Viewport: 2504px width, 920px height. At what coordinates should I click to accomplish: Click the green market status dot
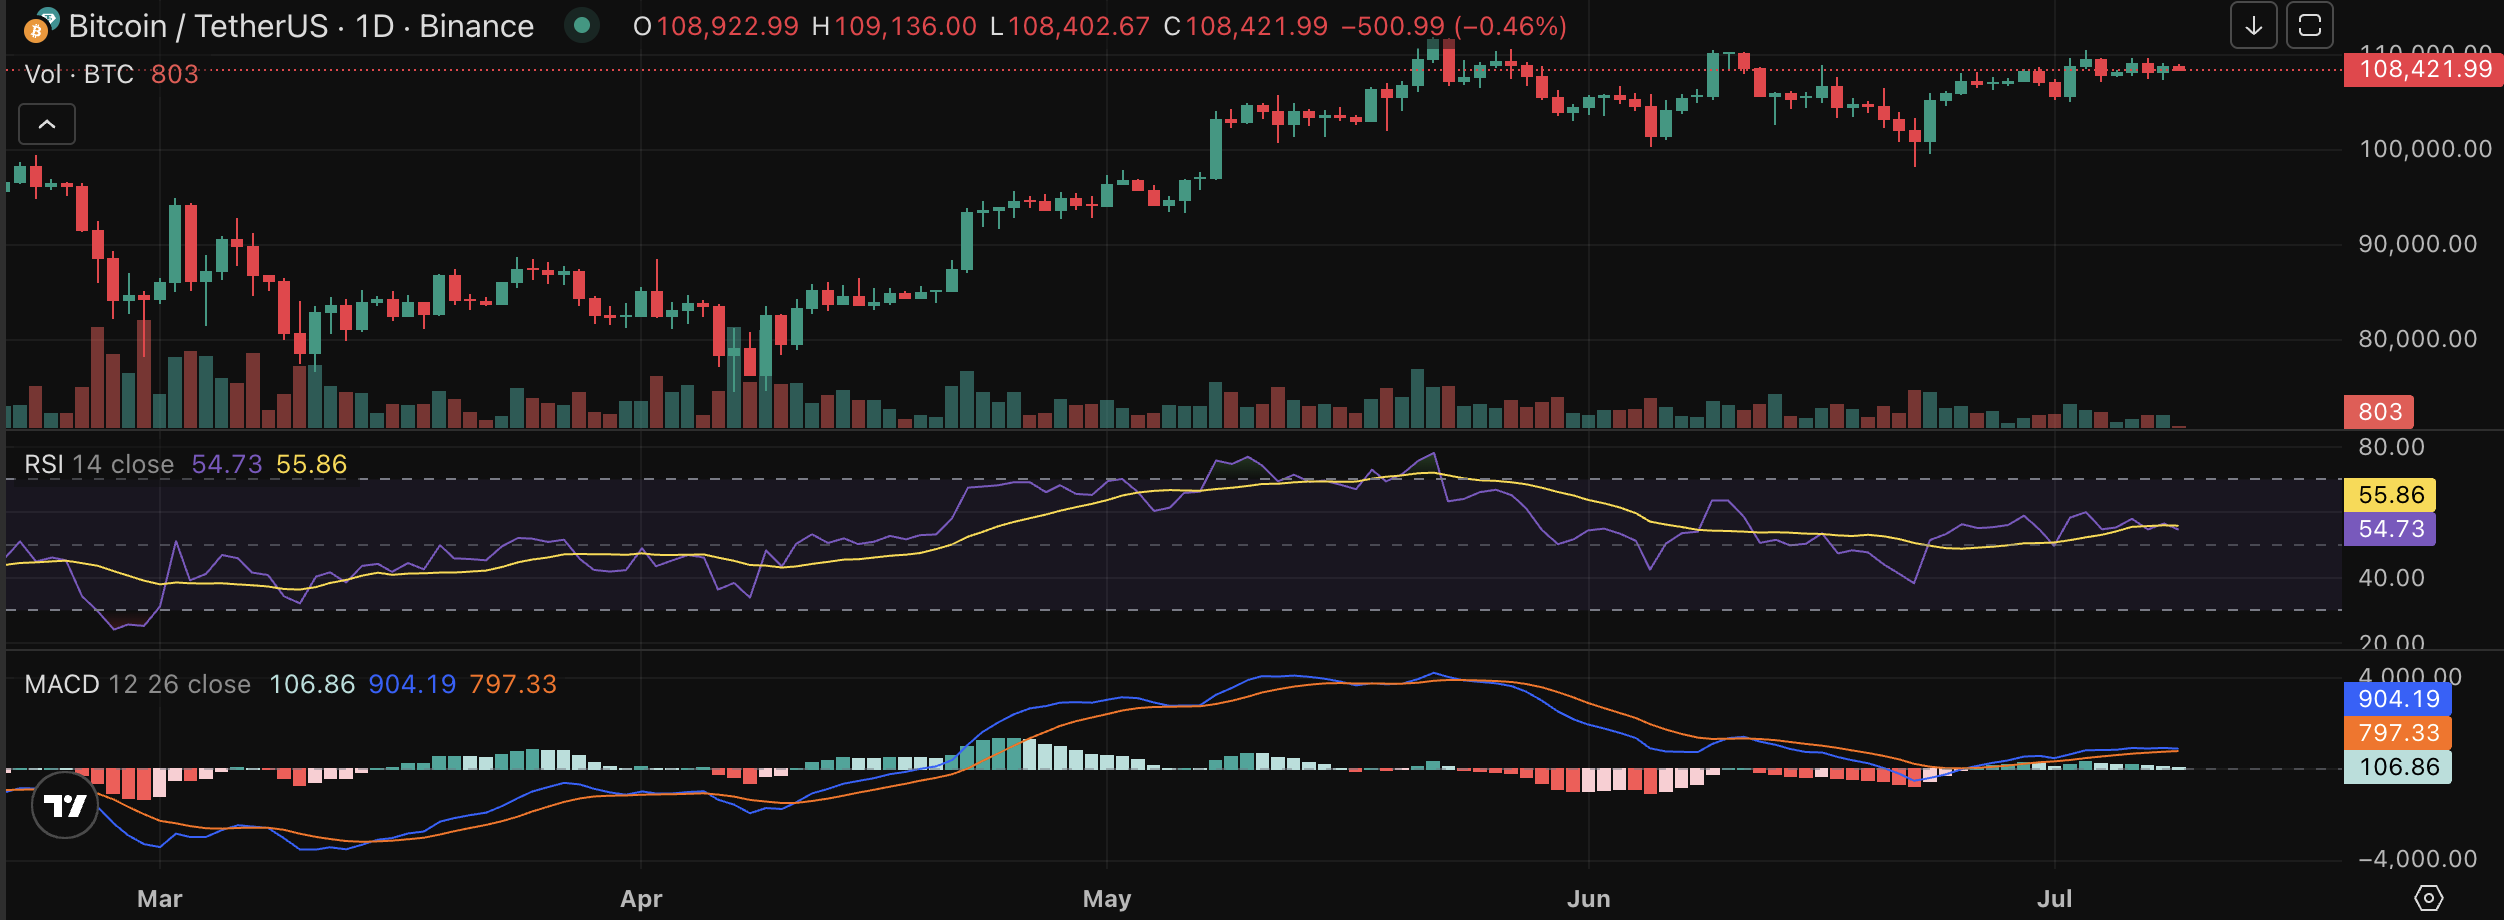click(582, 26)
